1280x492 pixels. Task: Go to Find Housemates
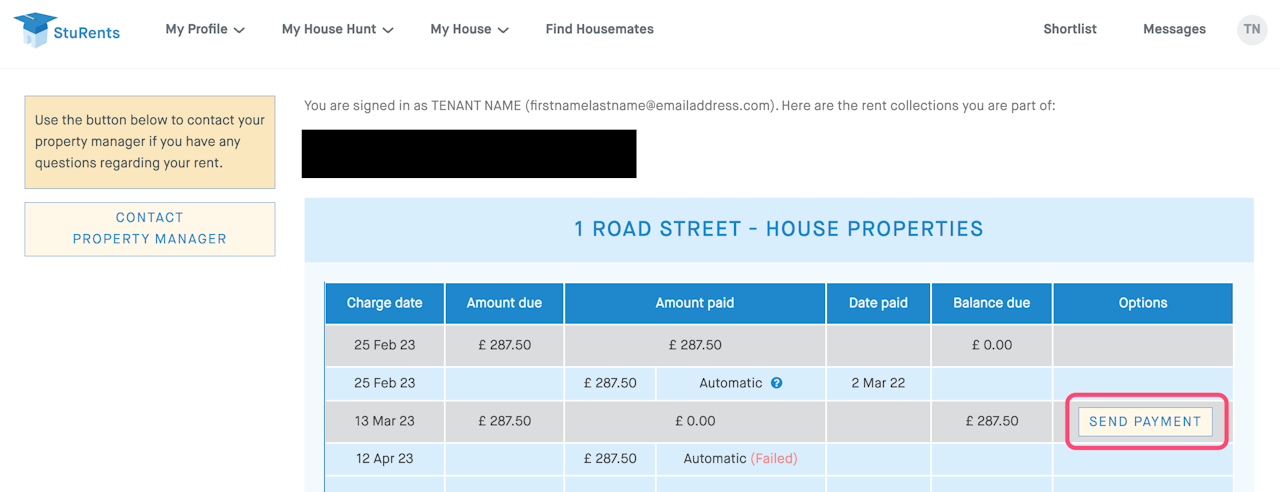click(x=599, y=30)
